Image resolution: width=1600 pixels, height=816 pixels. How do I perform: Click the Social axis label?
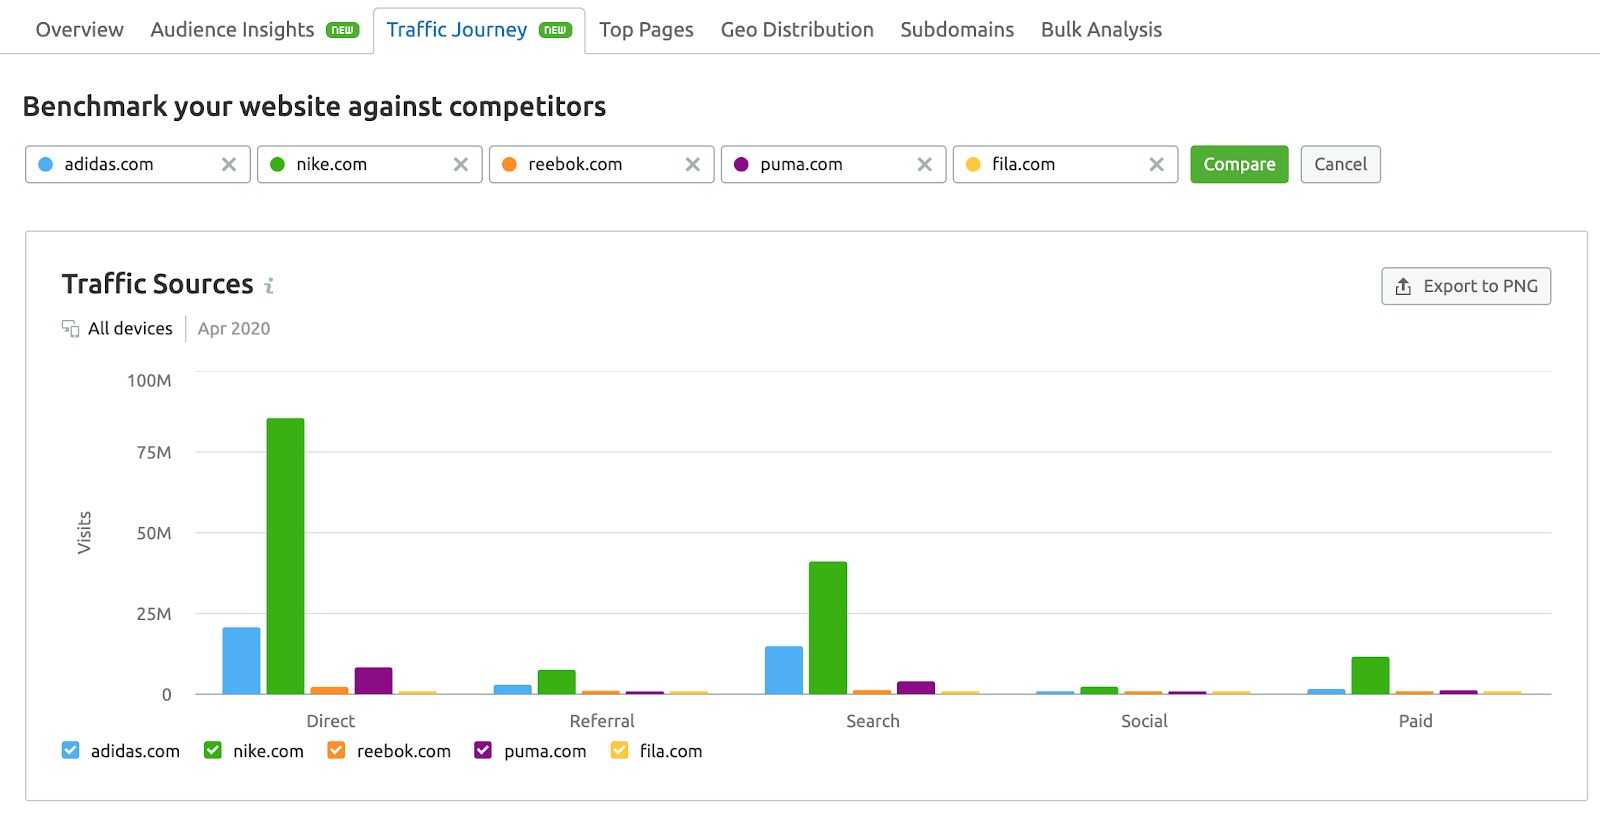(1144, 721)
